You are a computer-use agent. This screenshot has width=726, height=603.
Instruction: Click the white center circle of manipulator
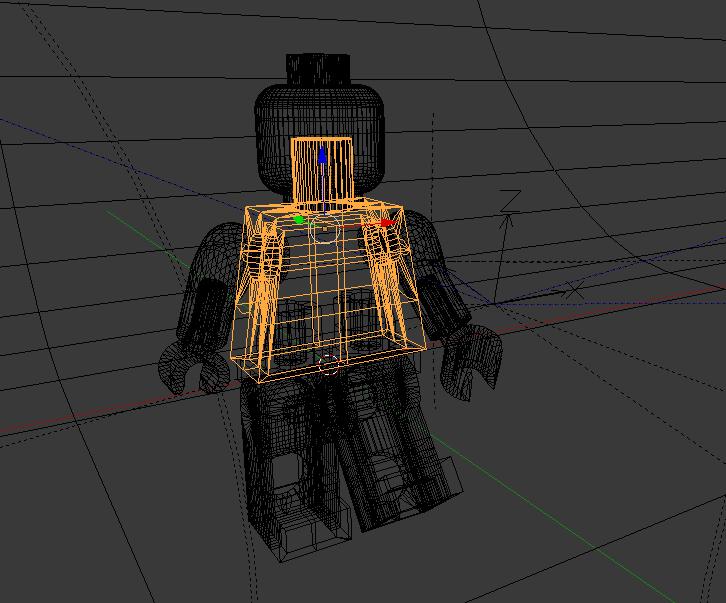325,229
